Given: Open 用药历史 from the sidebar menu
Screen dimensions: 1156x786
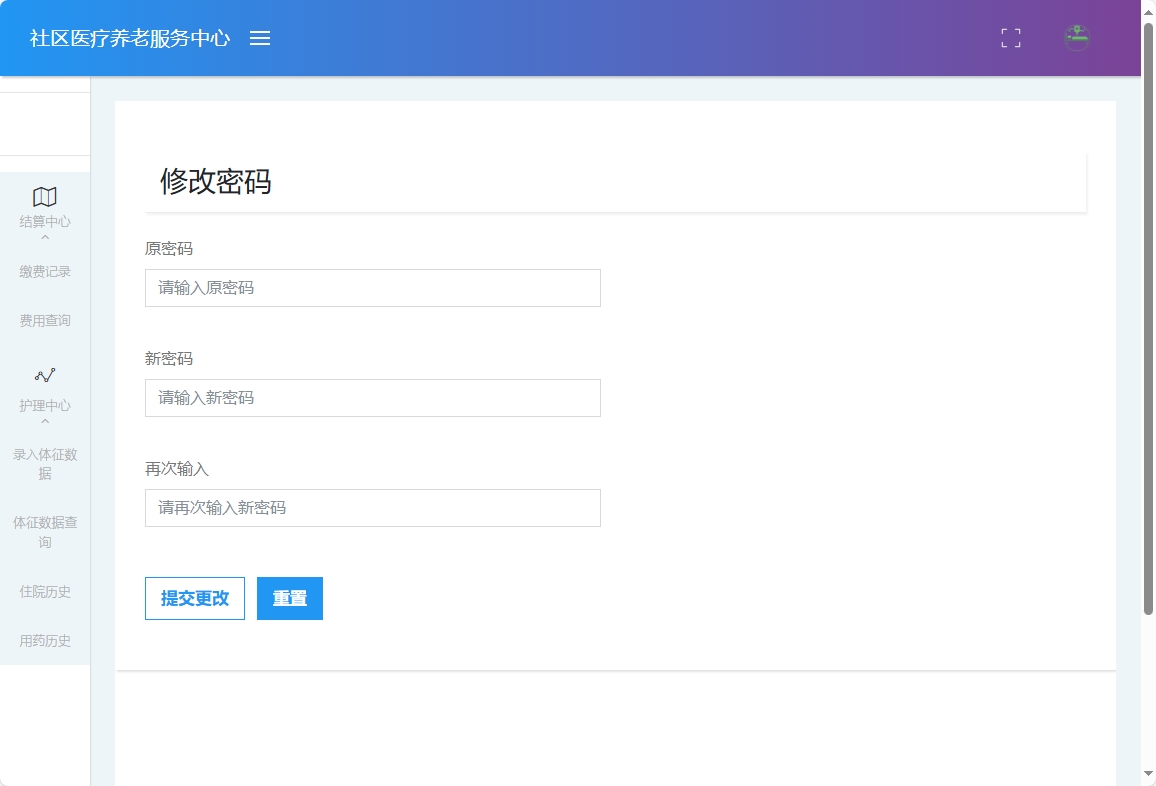Looking at the screenshot, I should tap(44, 640).
